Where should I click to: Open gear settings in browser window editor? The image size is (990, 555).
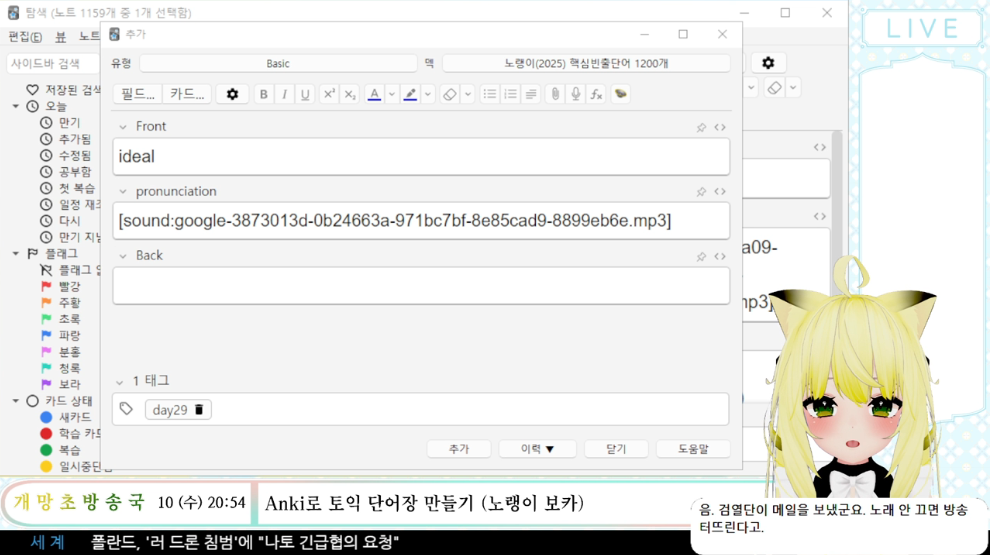click(x=768, y=63)
